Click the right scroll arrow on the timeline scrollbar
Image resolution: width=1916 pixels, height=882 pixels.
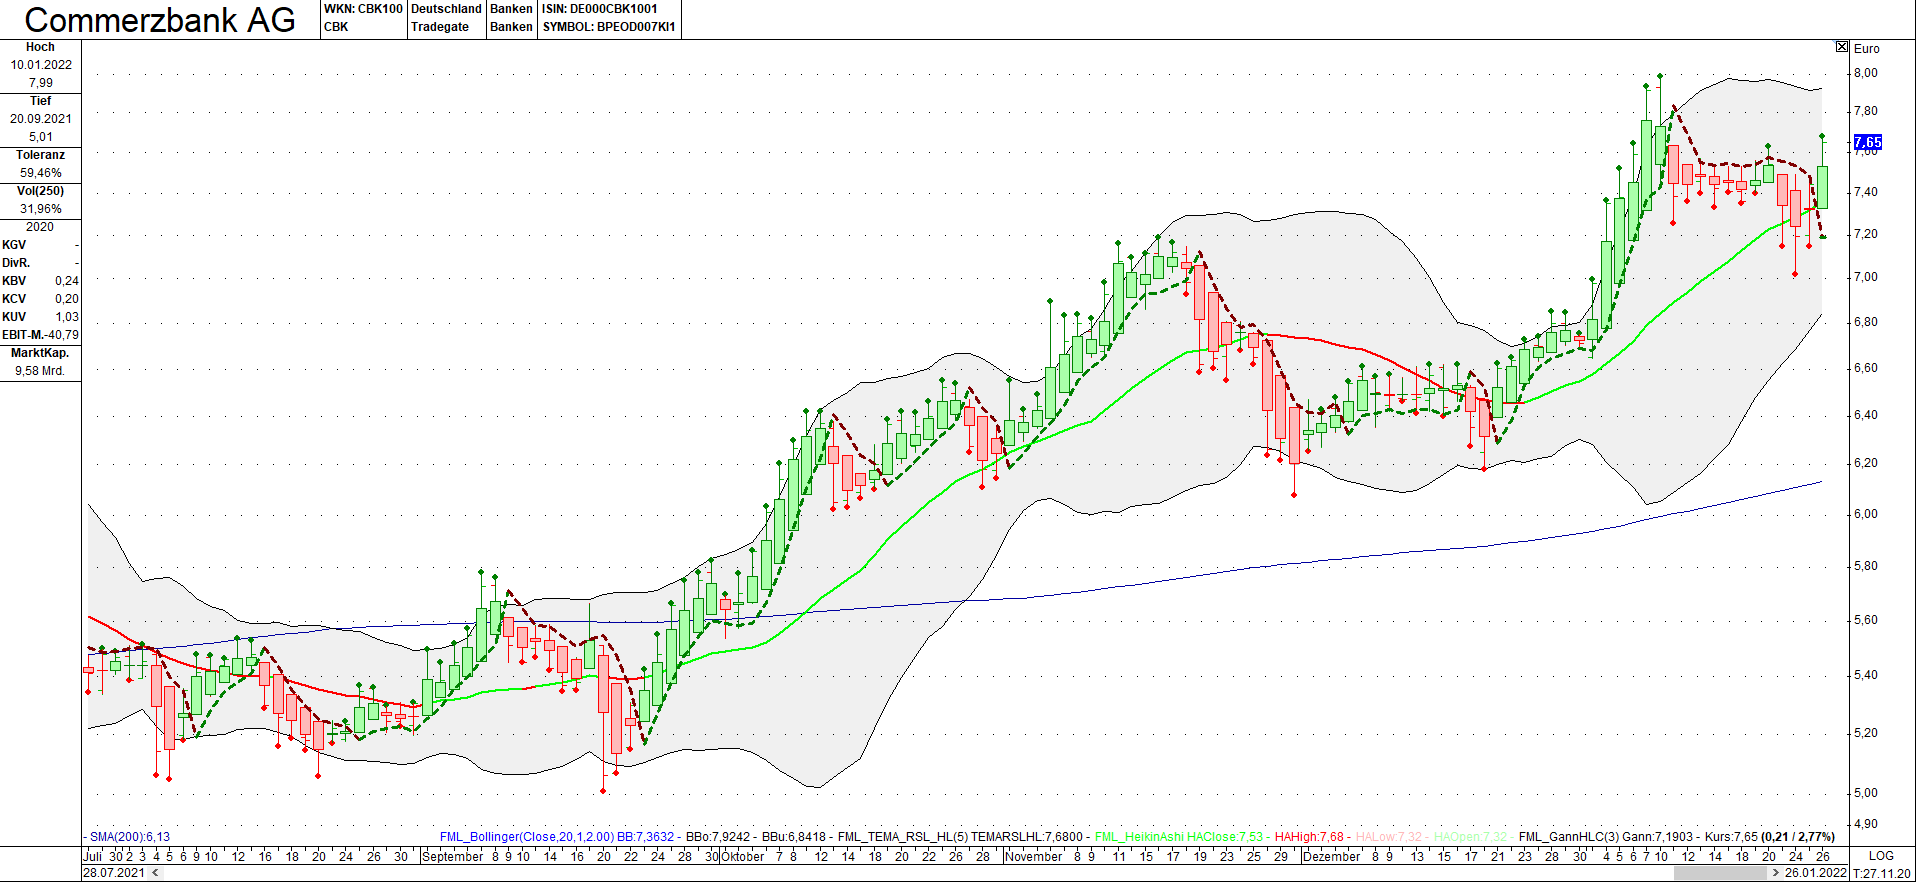point(1776,873)
